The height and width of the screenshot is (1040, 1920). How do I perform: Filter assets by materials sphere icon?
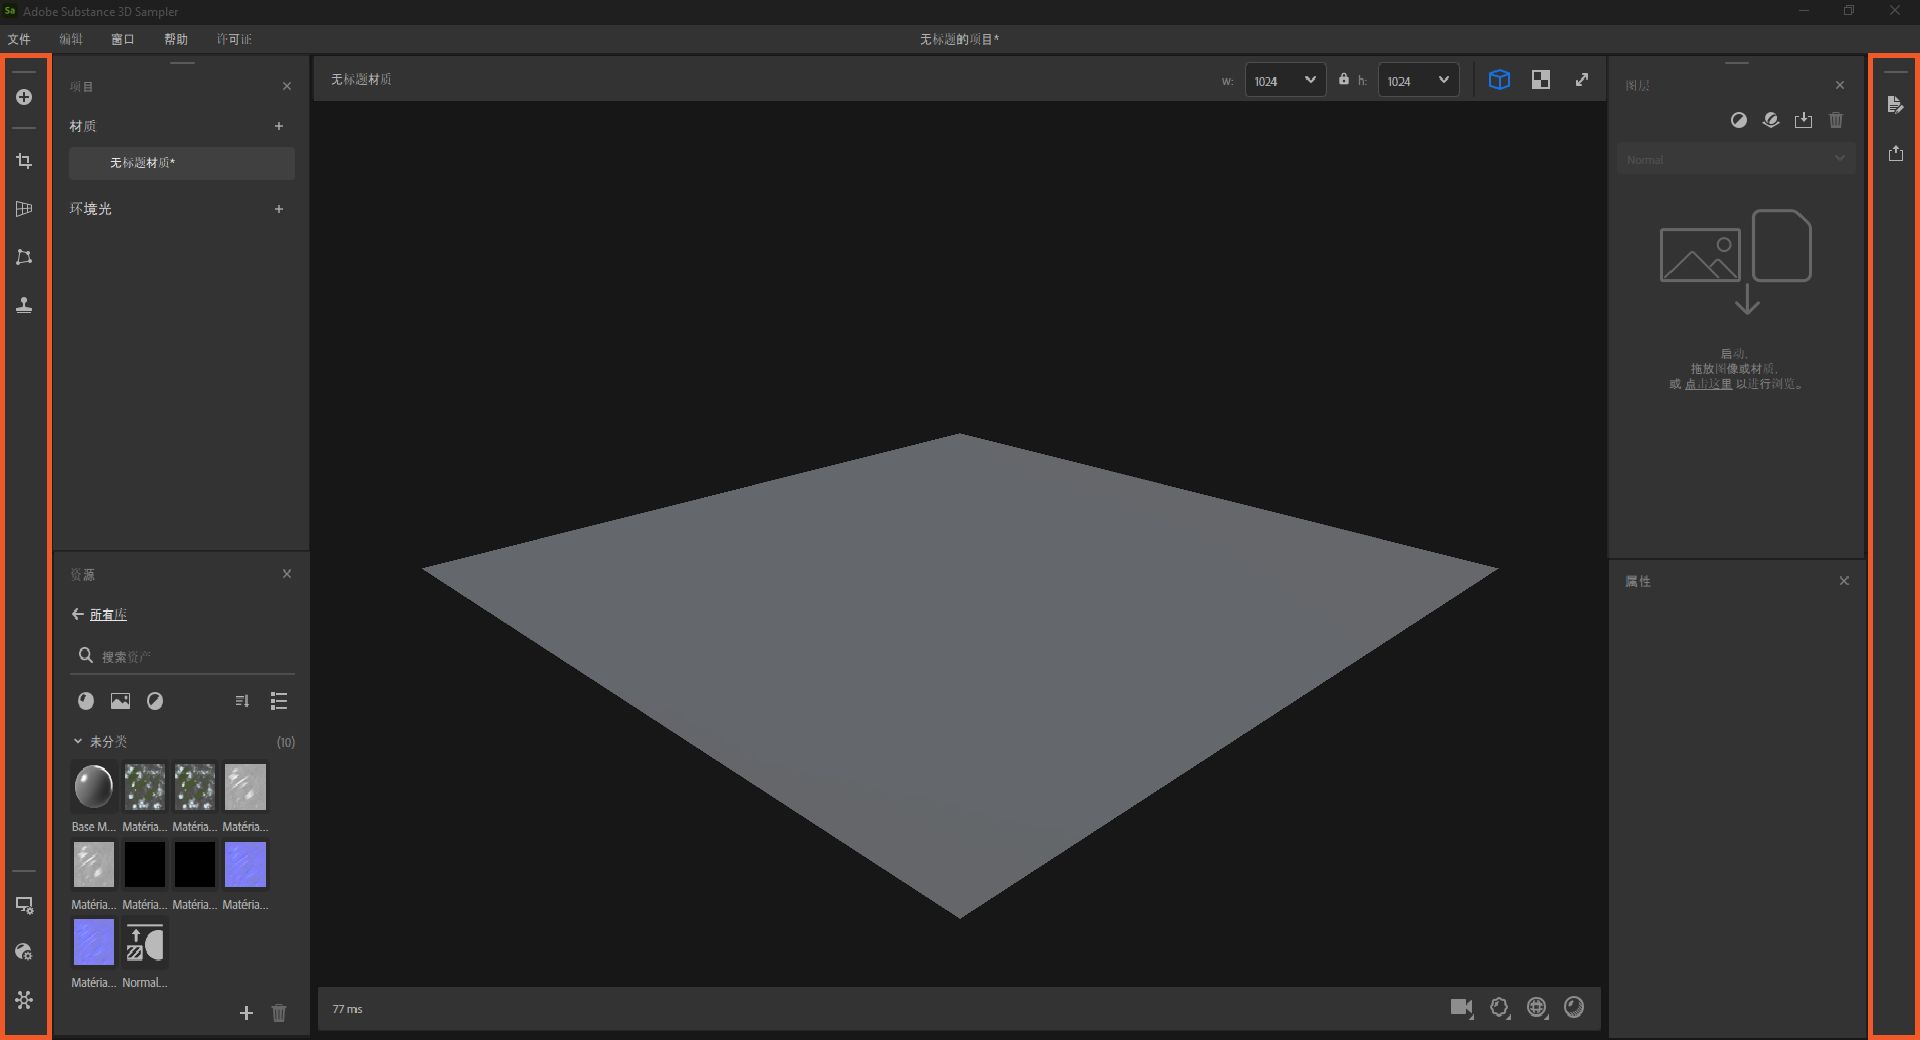click(86, 701)
